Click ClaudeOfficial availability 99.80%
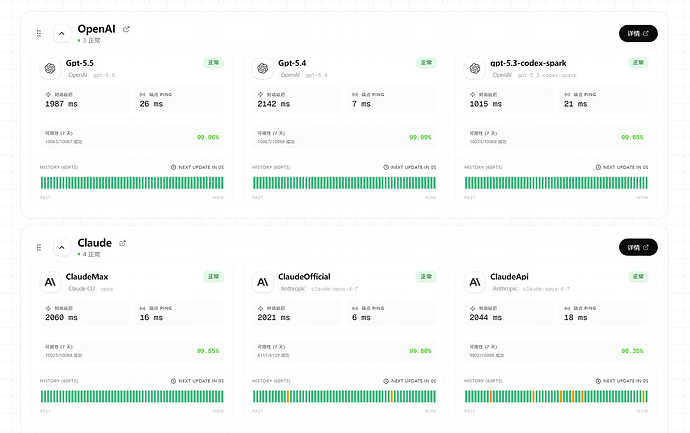Viewport: 690px width, 433px height. click(x=420, y=351)
